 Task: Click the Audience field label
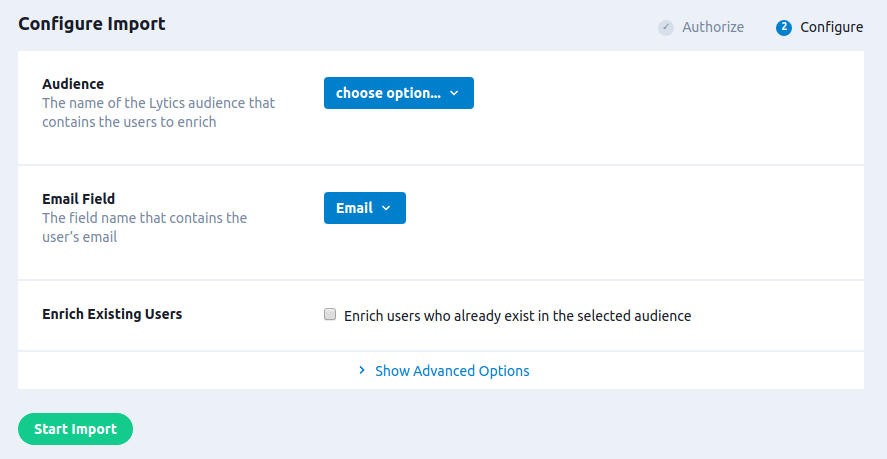point(73,84)
